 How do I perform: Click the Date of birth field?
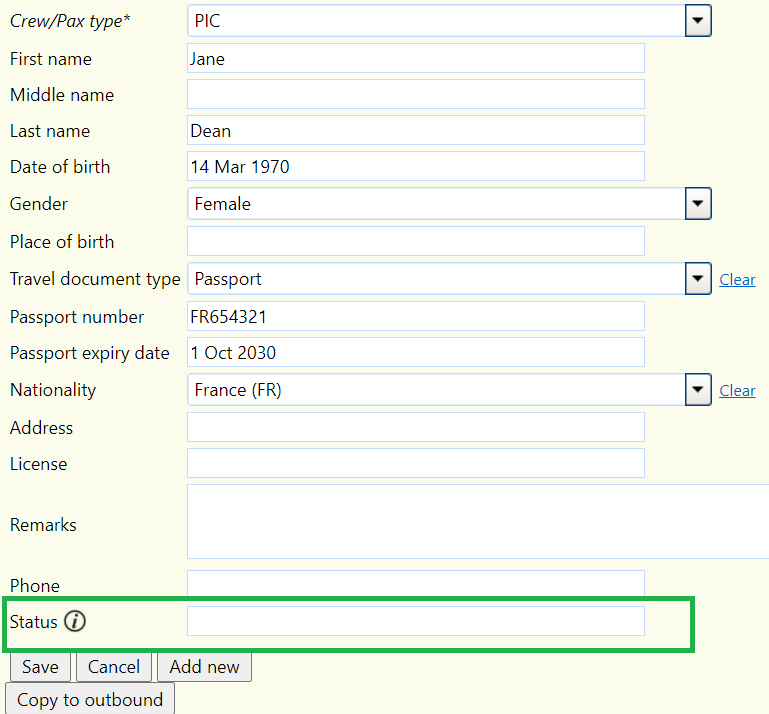tap(416, 166)
